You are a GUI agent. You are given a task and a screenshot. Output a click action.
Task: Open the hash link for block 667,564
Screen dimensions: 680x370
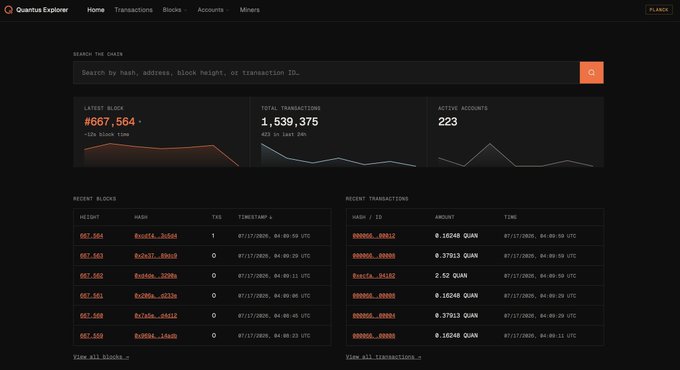tap(156, 236)
